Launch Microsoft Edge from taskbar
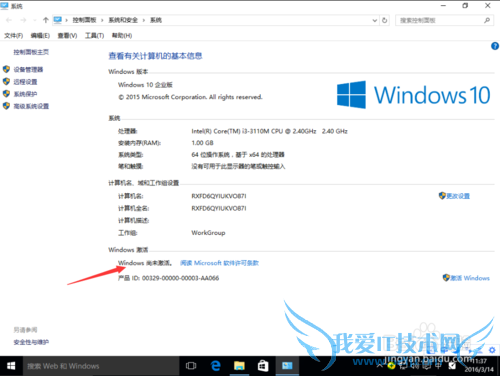The width and height of the screenshot is (500, 376). [x=216, y=366]
